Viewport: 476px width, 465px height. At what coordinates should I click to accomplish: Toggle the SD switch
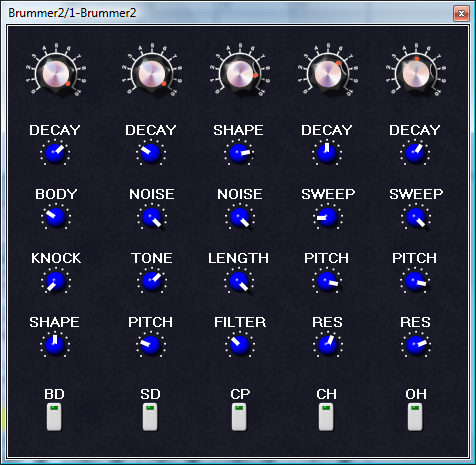pos(150,417)
